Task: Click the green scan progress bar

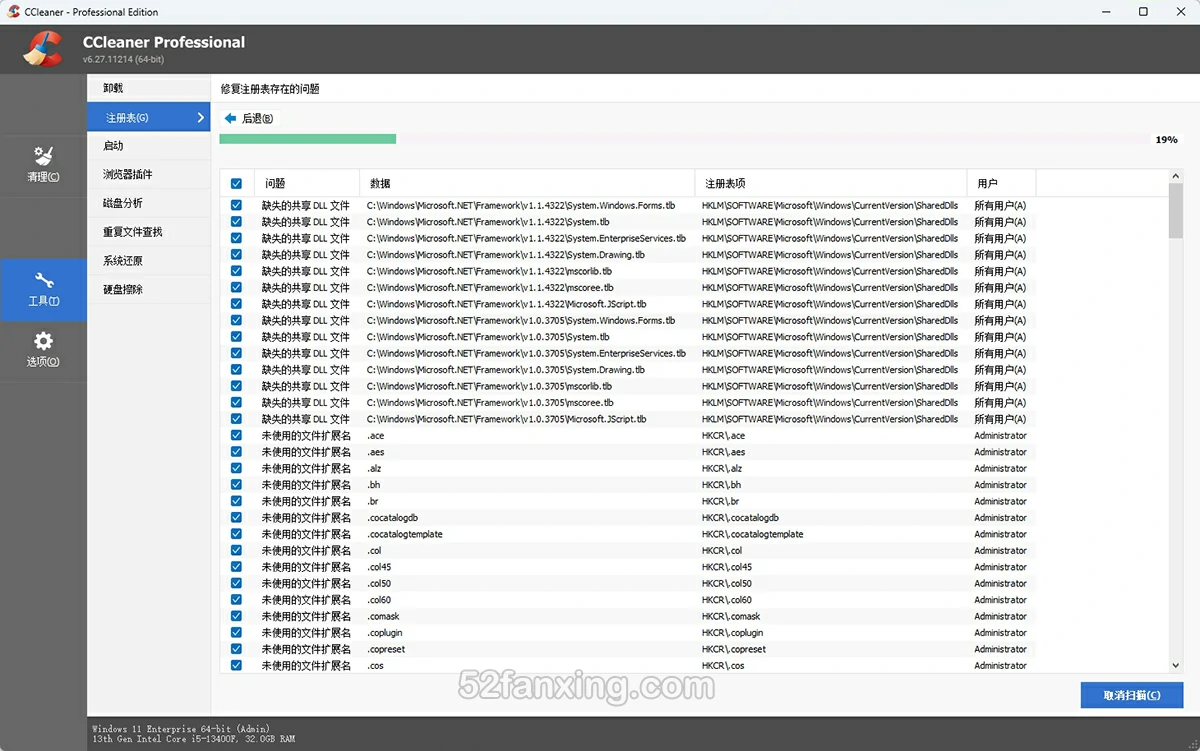Action: coord(308,139)
